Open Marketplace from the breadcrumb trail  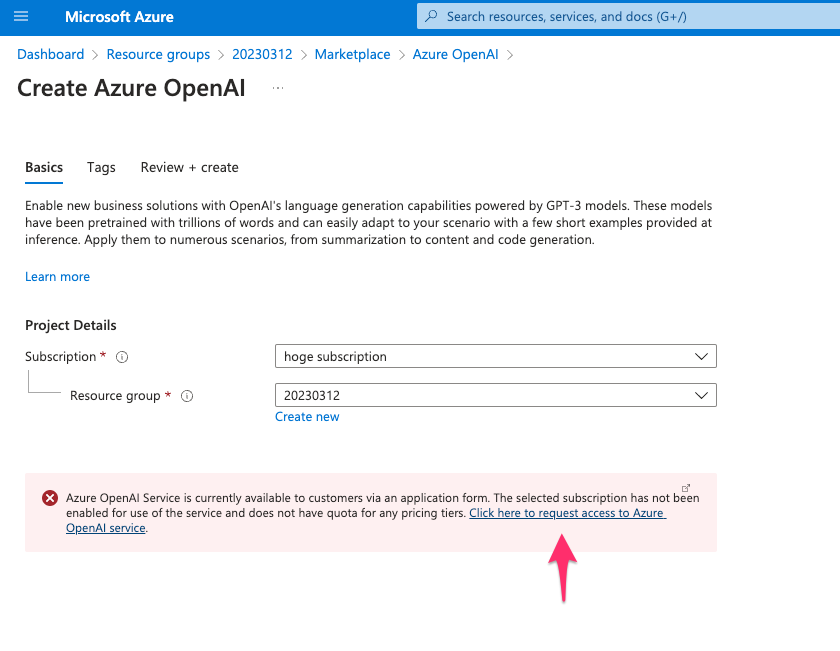click(352, 54)
